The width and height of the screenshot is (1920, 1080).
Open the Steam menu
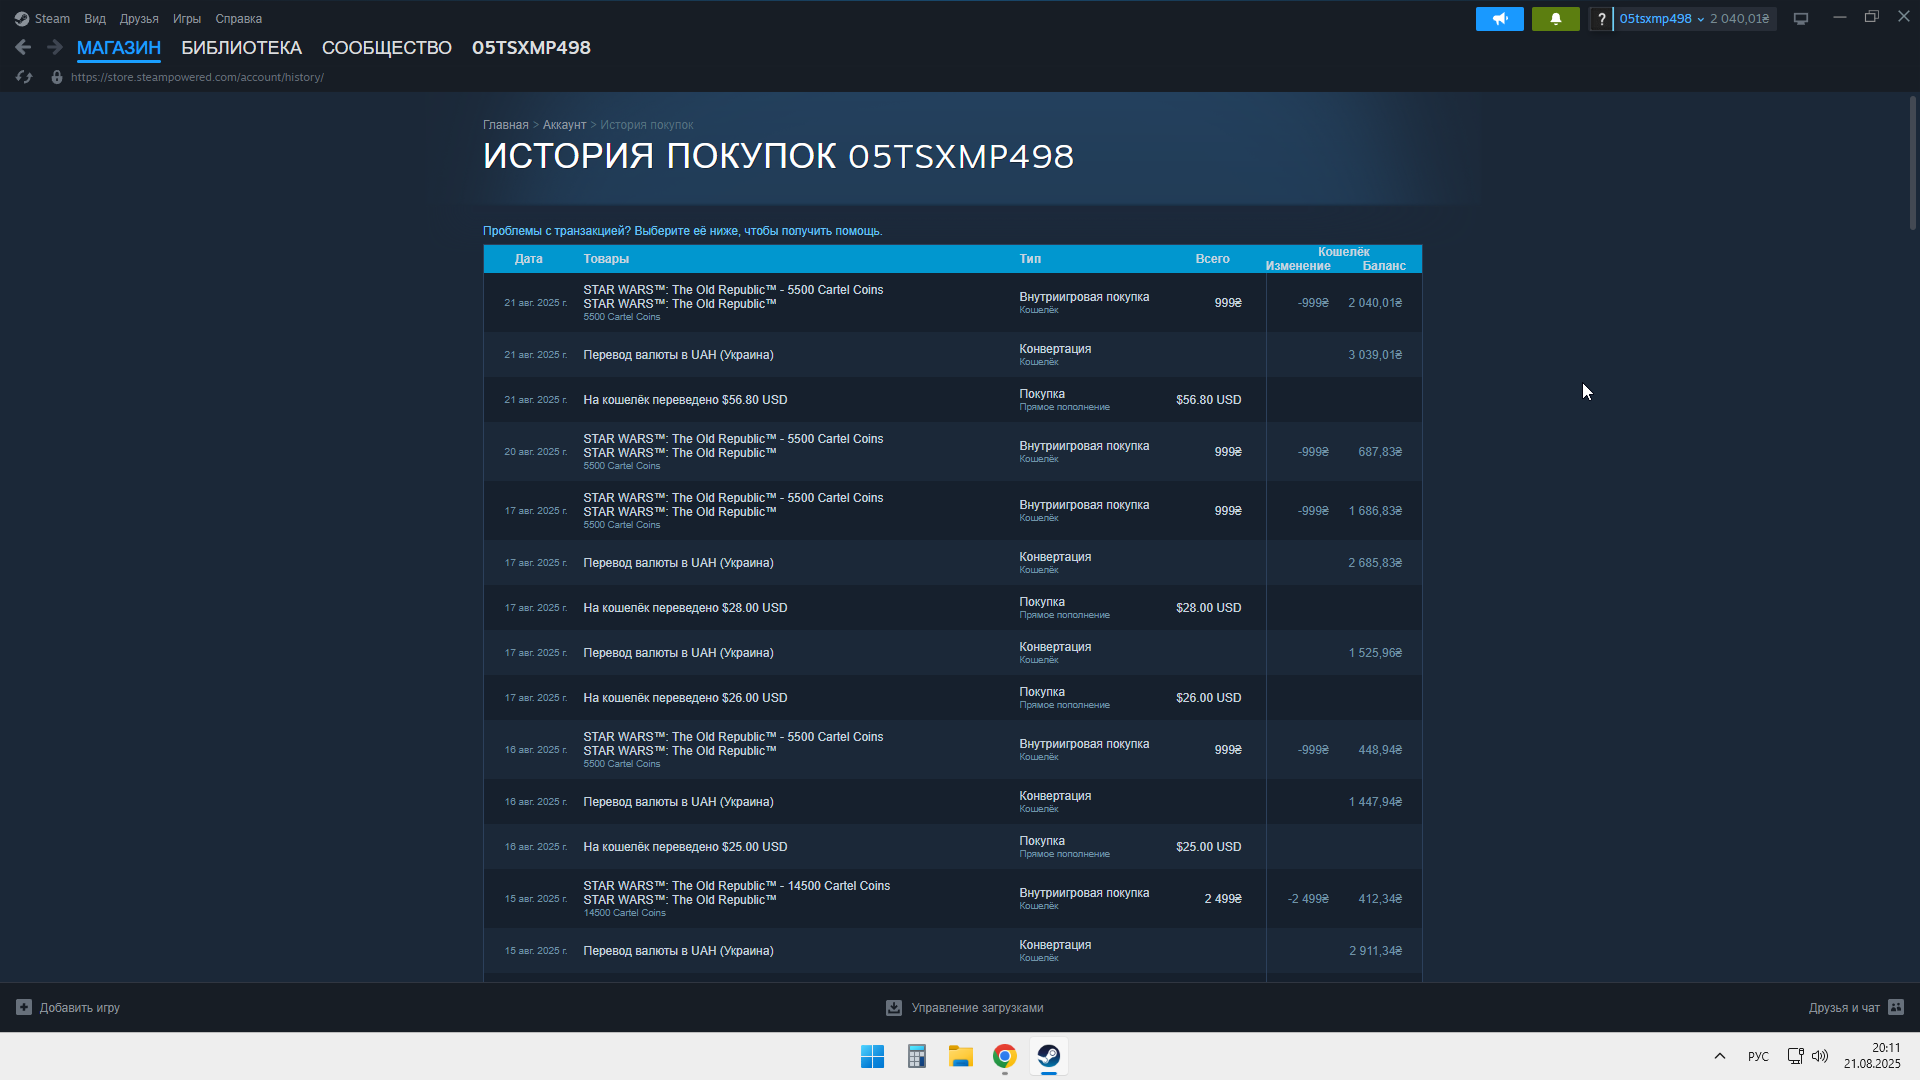[x=52, y=19]
